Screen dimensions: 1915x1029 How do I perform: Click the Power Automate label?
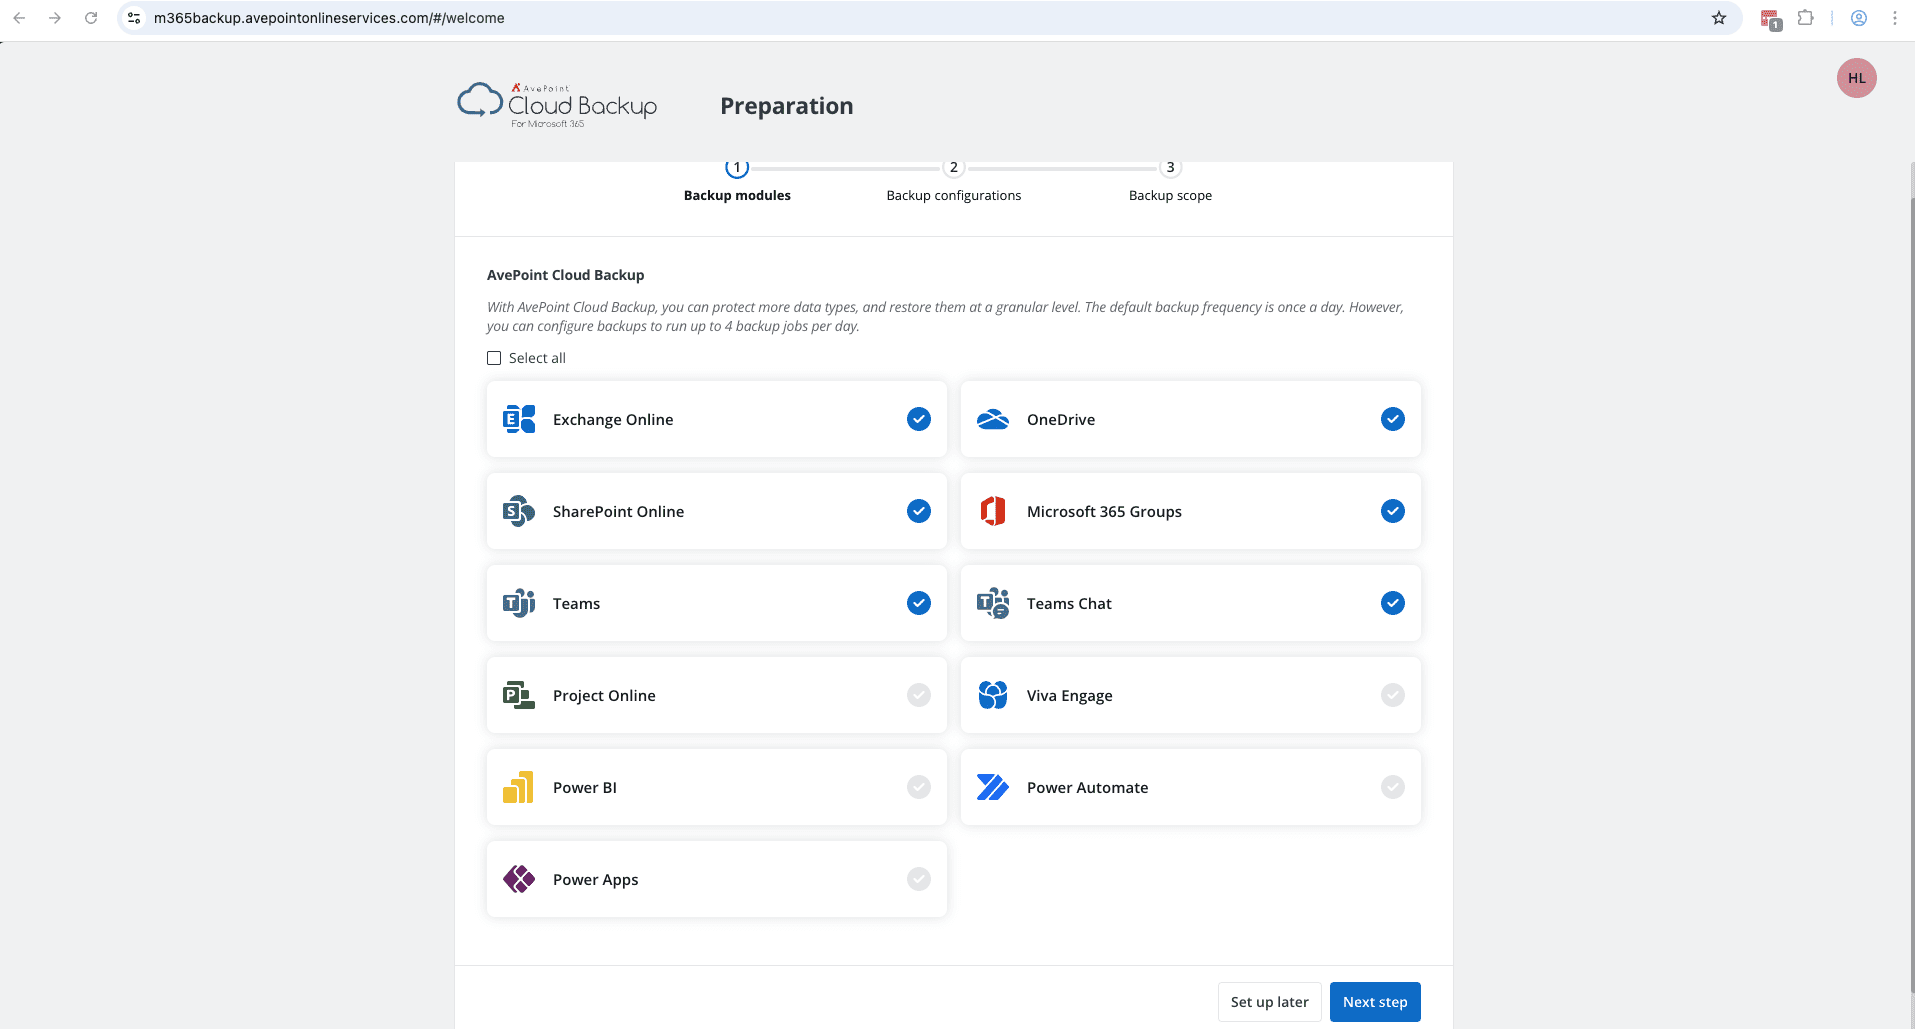tap(1087, 788)
